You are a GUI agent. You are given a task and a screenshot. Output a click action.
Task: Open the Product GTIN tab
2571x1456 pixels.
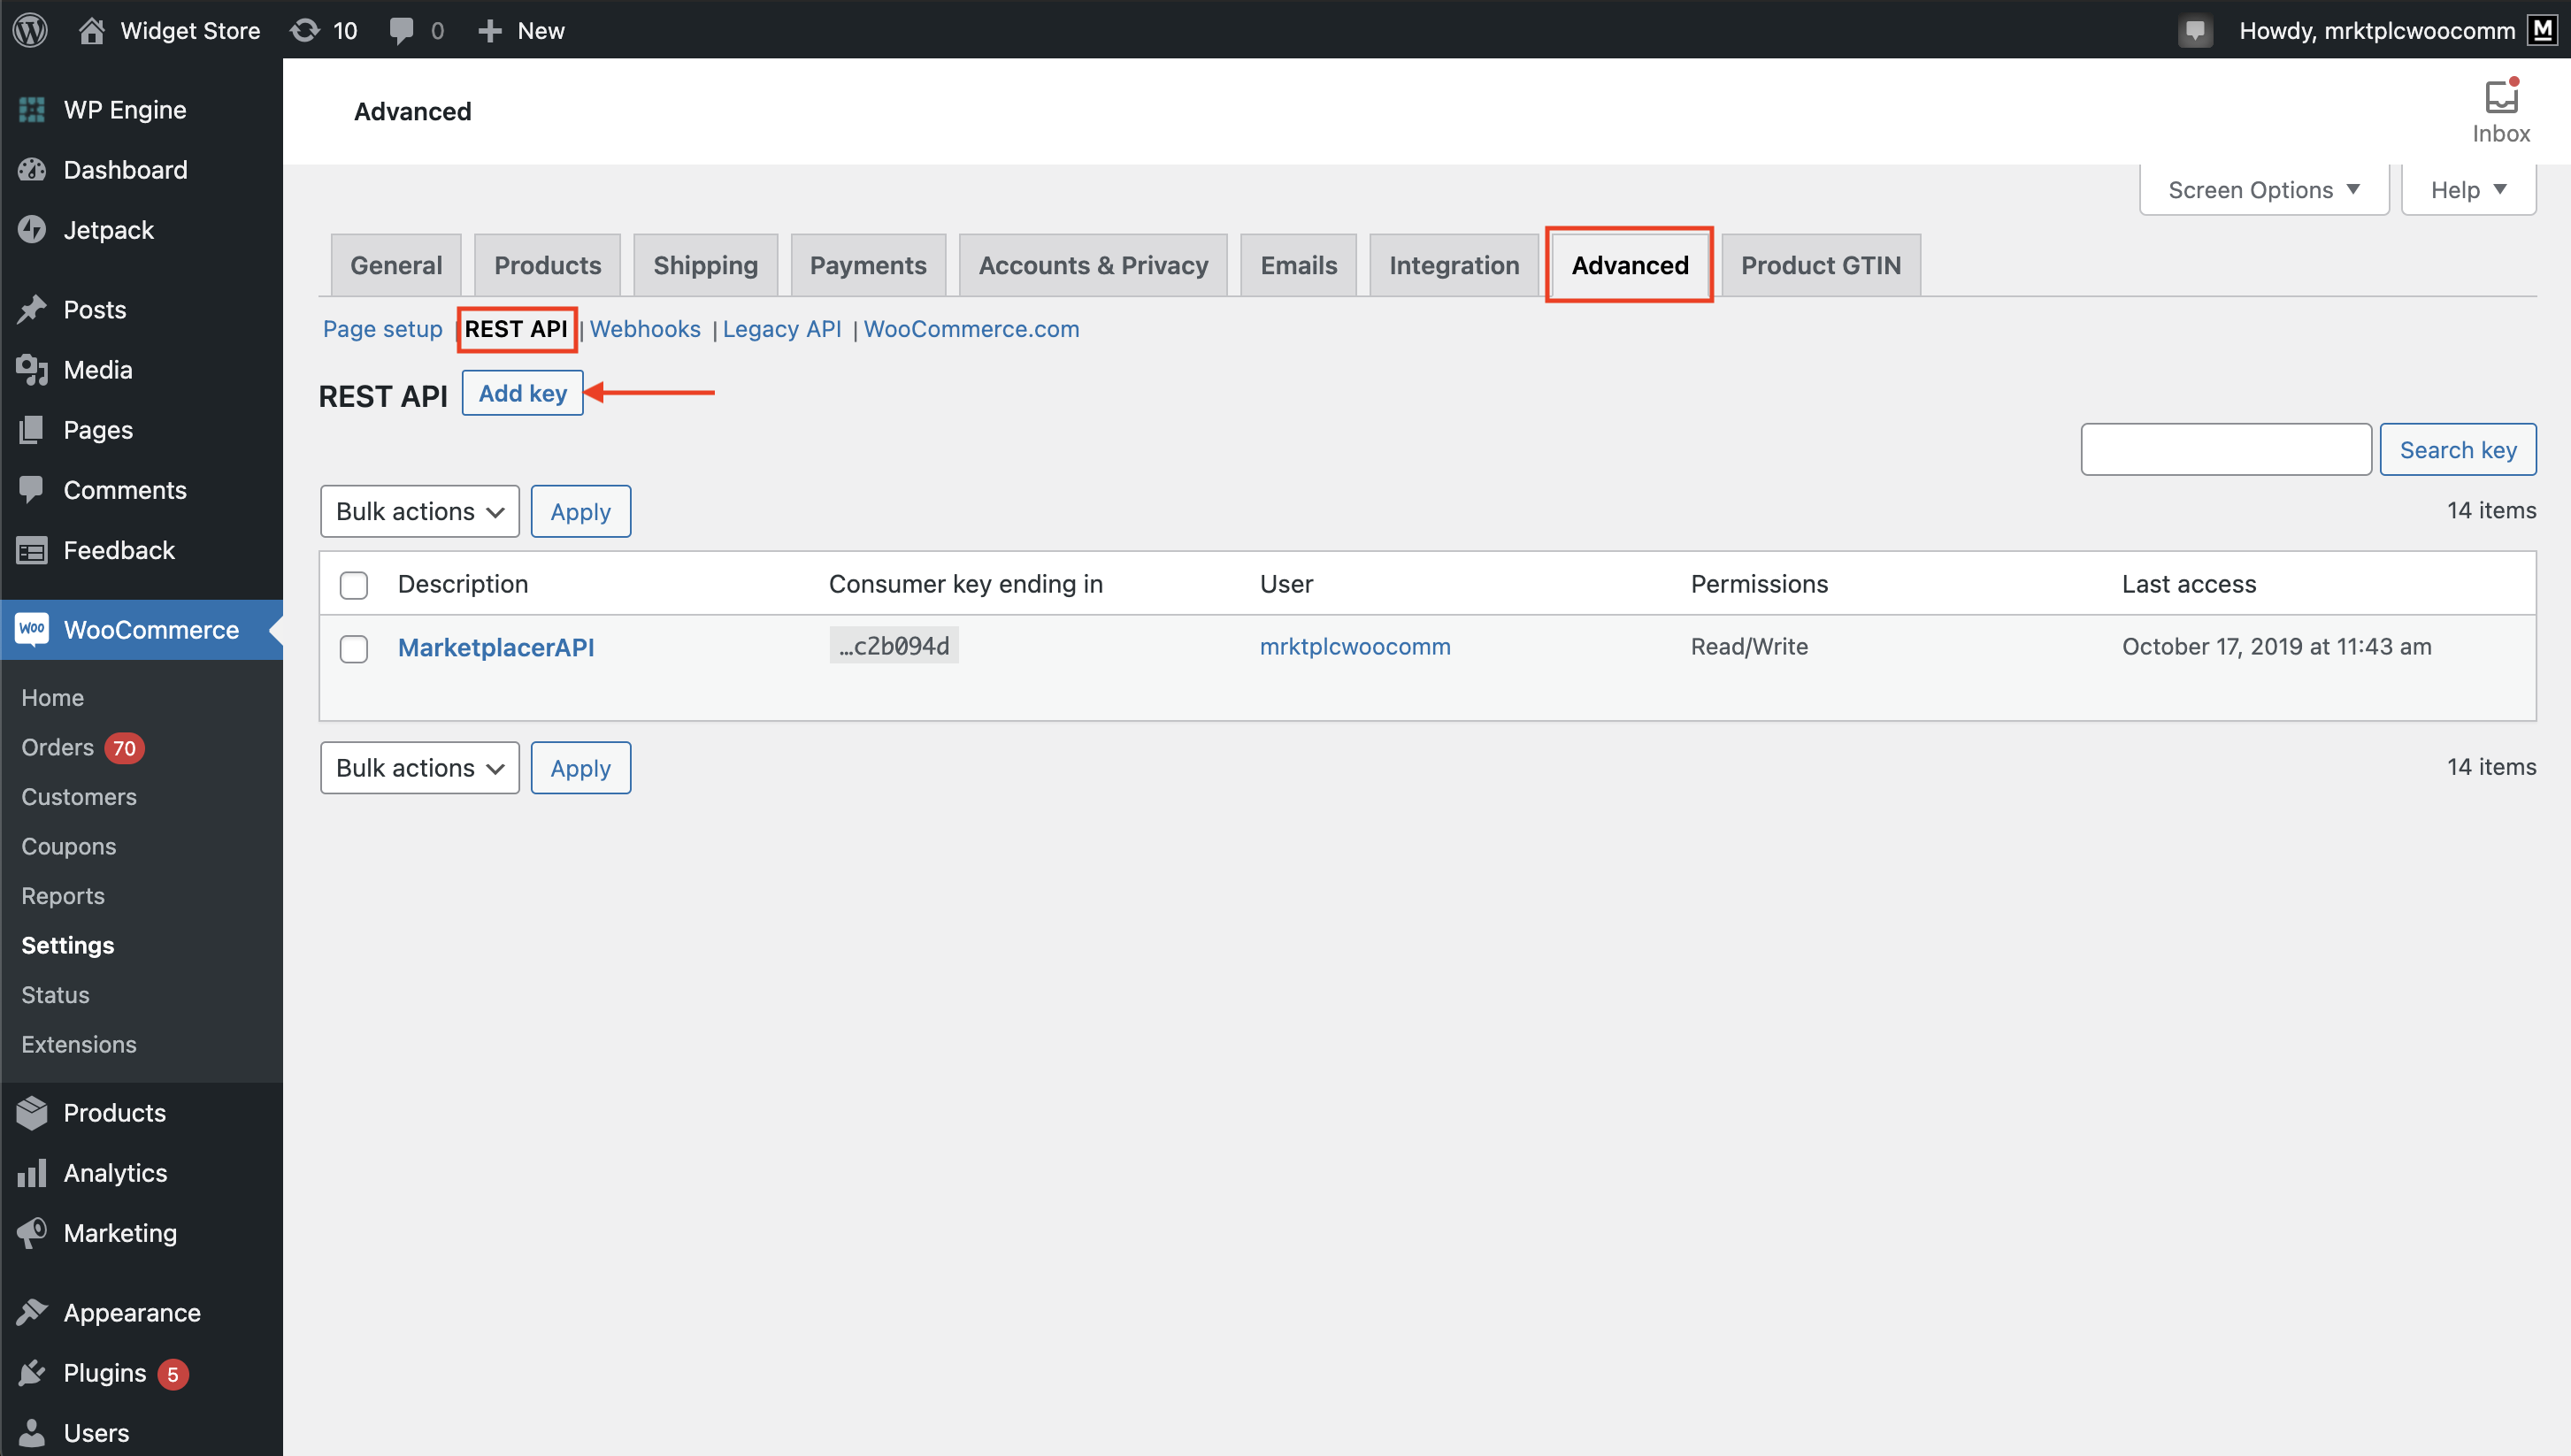[x=1821, y=265]
